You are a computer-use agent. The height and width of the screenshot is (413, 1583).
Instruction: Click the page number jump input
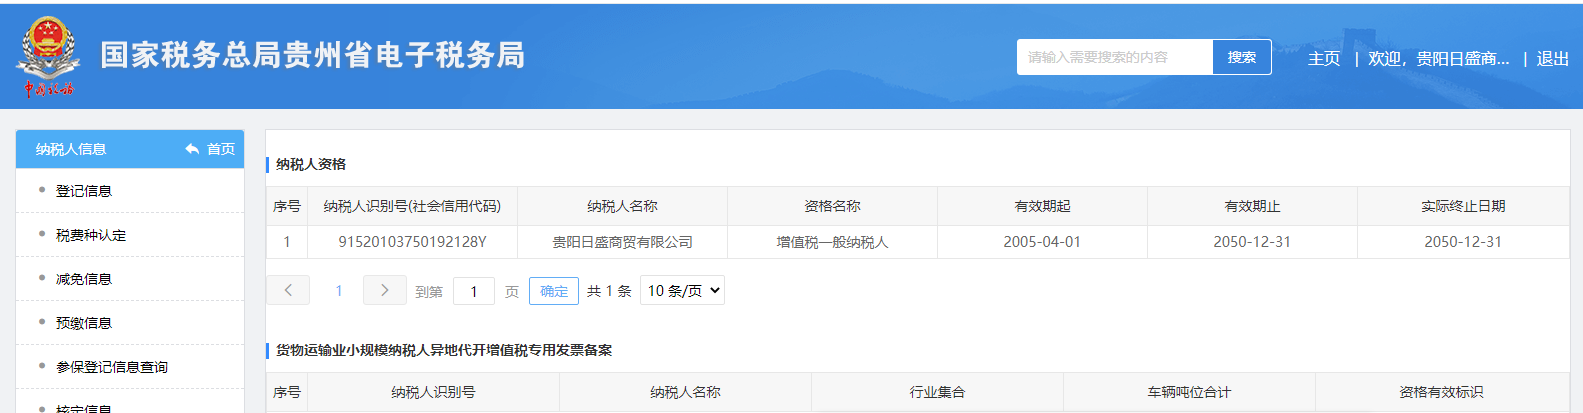(473, 291)
